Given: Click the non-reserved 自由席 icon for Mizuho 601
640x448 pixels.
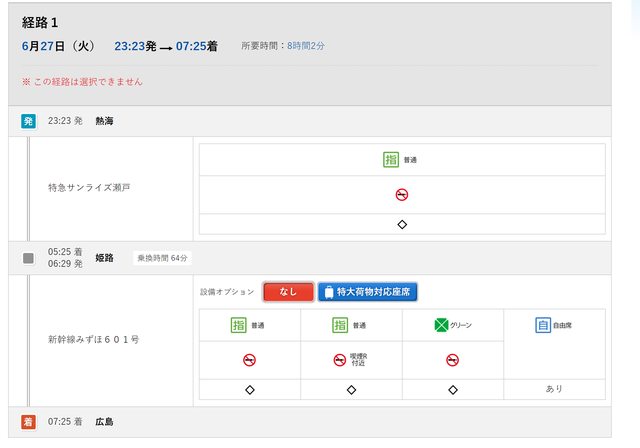Looking at the screenshot, I should tap(543, 325).
